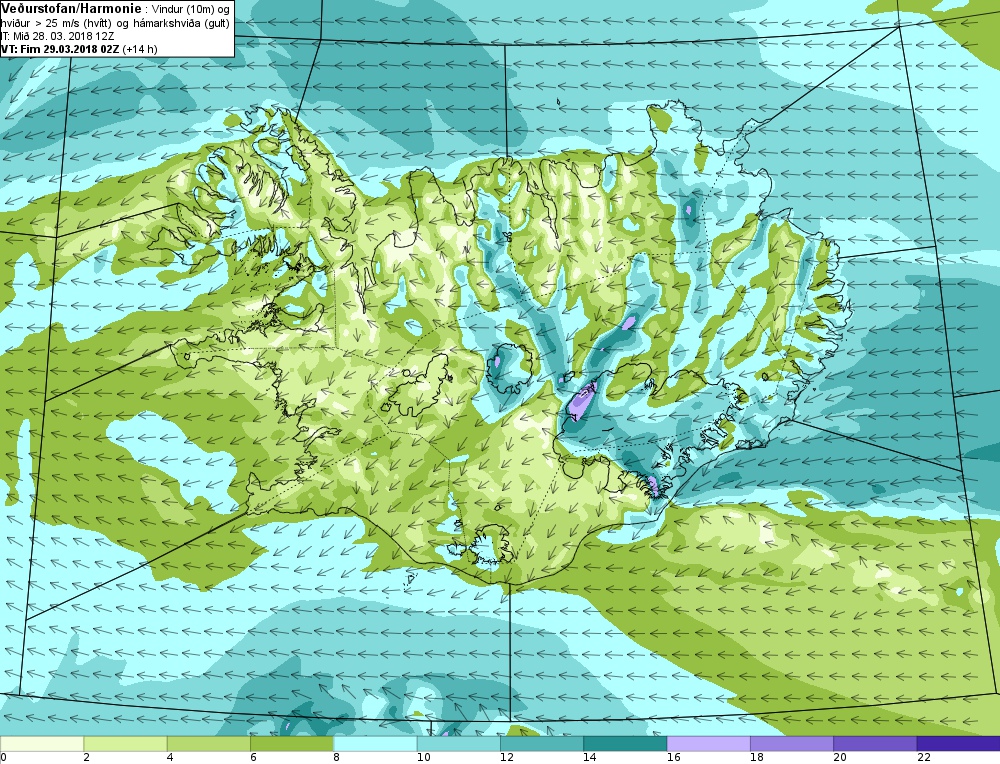Click the 'Vindur (10m) og' header text

coord(191,10)
